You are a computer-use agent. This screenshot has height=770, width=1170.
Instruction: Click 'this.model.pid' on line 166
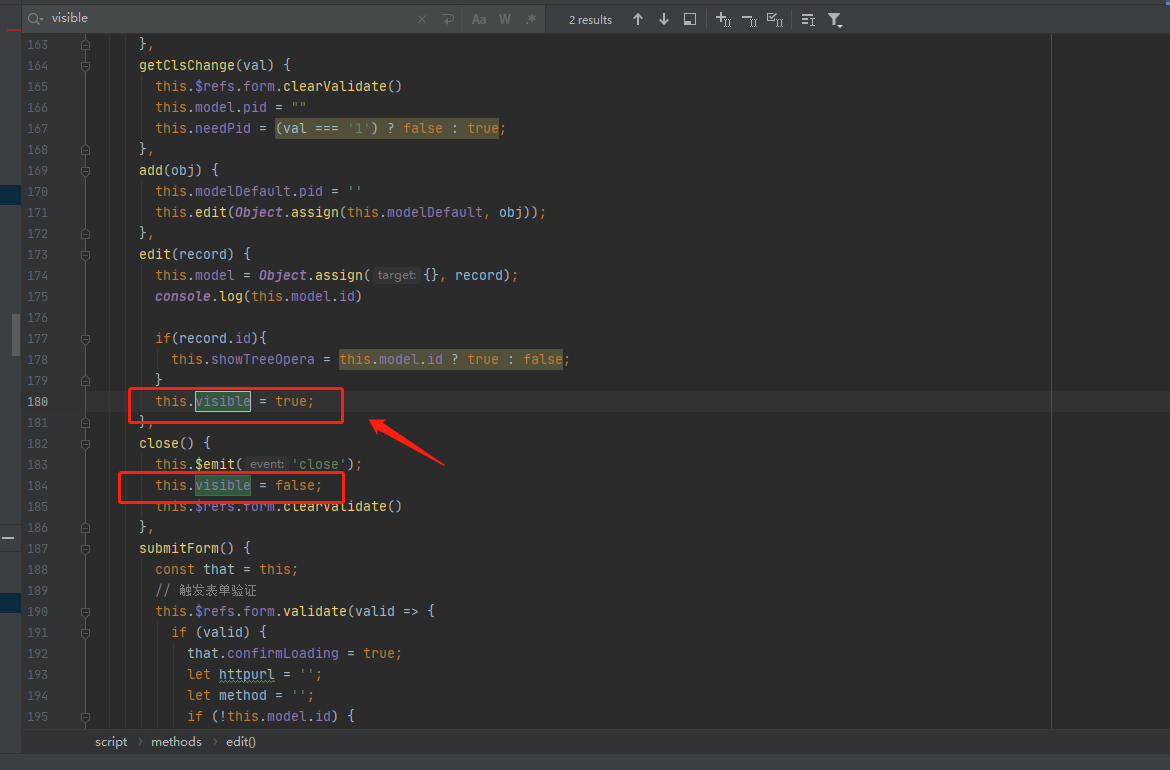pos(211,107)
